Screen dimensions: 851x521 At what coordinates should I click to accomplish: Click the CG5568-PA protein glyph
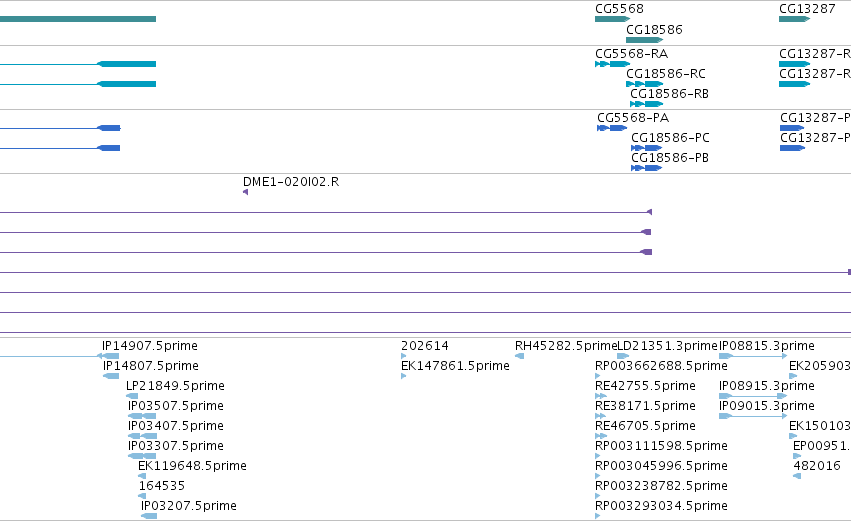click(612, 128)
